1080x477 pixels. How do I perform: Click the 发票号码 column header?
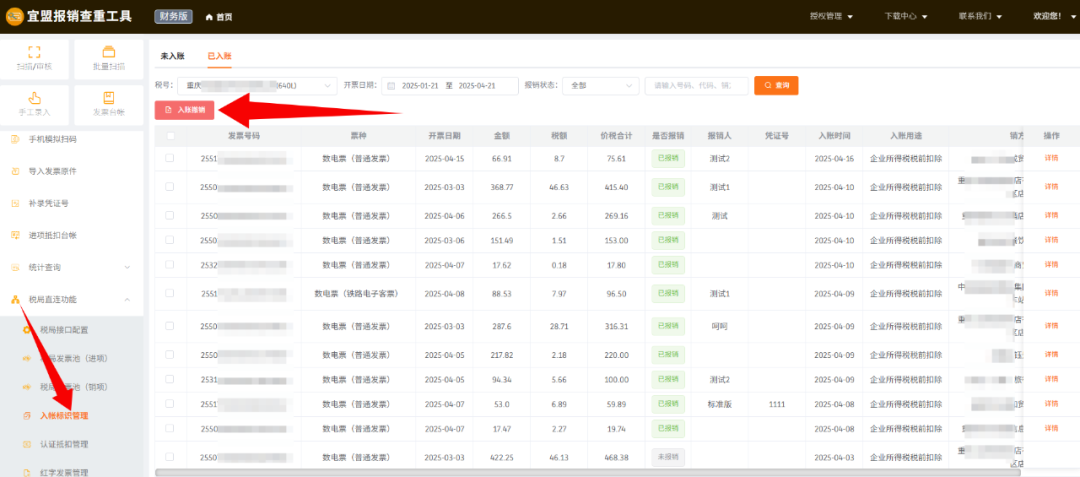244,136
